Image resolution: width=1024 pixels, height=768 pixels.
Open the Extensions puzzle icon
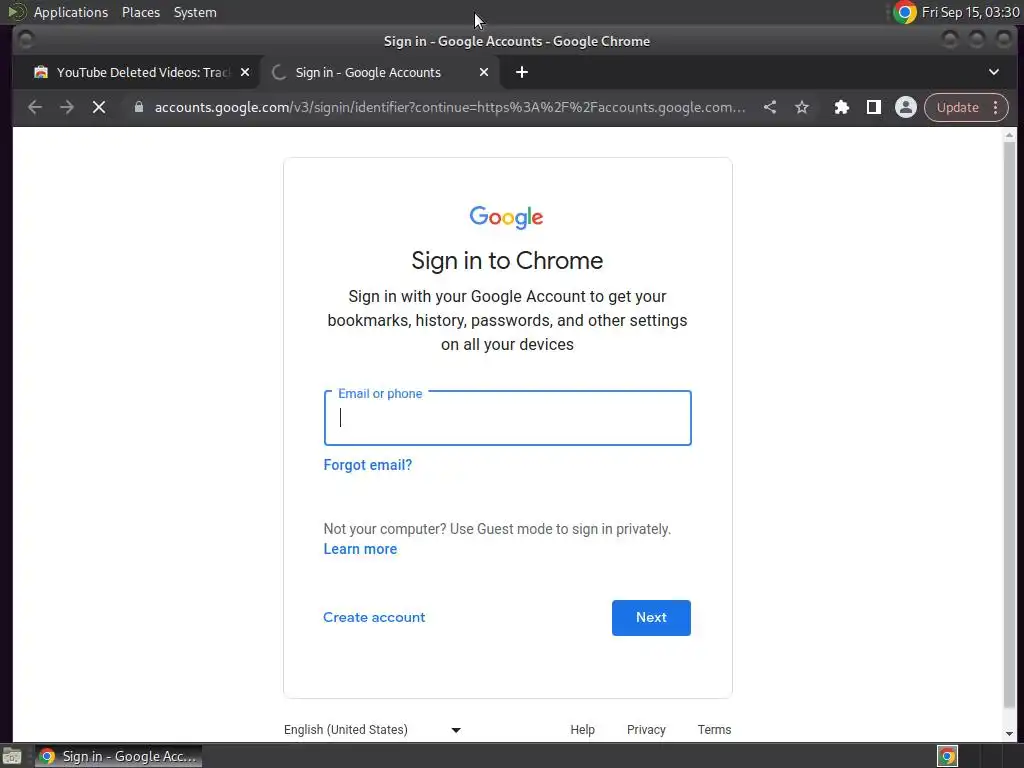841,107
